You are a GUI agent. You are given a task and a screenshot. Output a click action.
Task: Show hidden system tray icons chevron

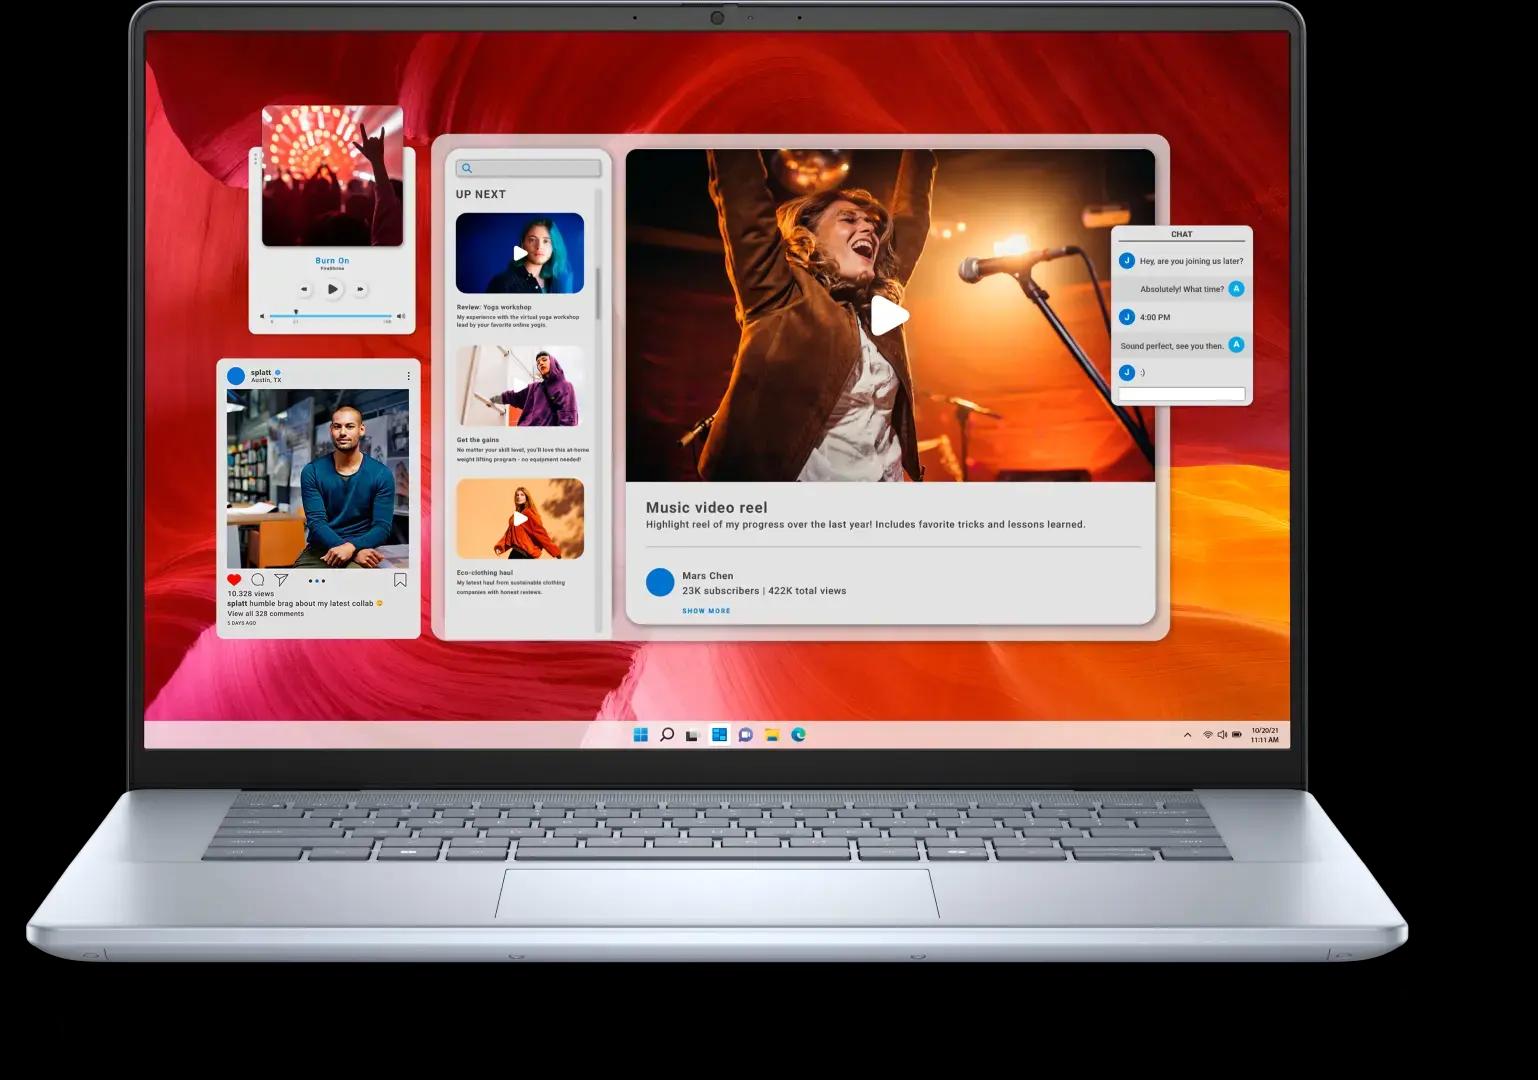(1187, 735)
